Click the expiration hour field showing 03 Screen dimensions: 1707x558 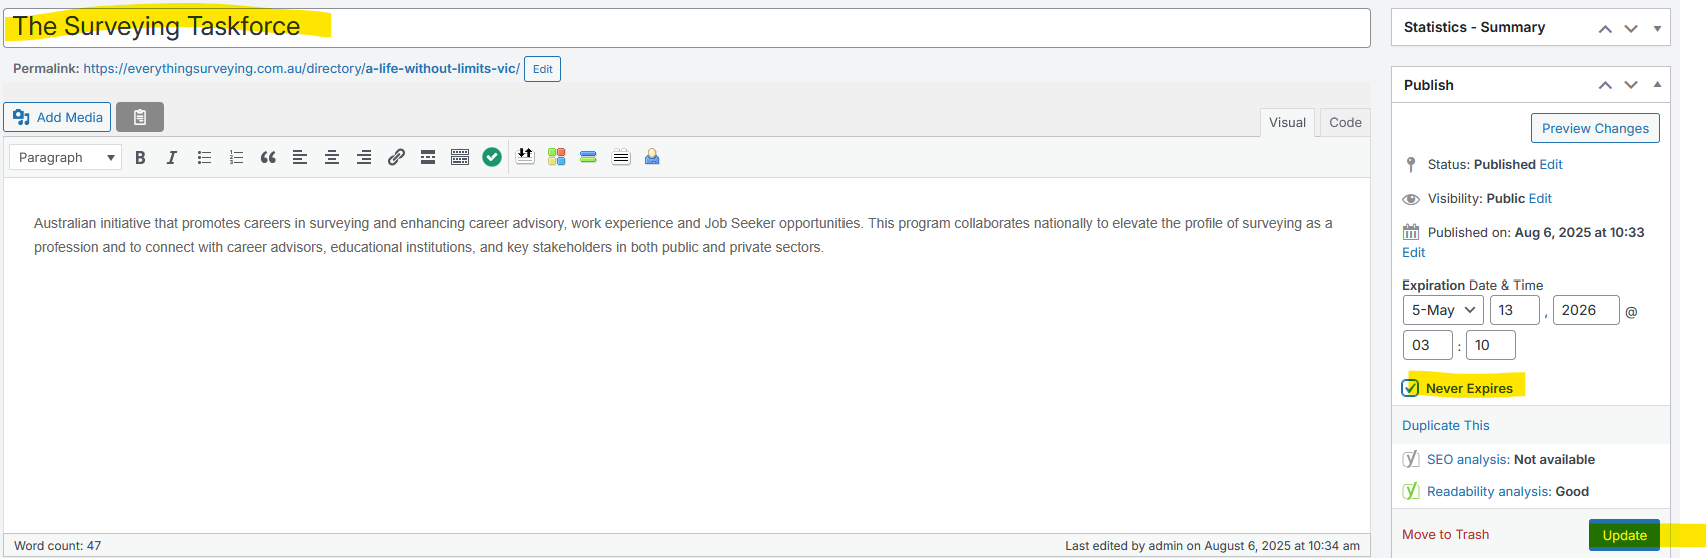click(x=1427, y=345)
